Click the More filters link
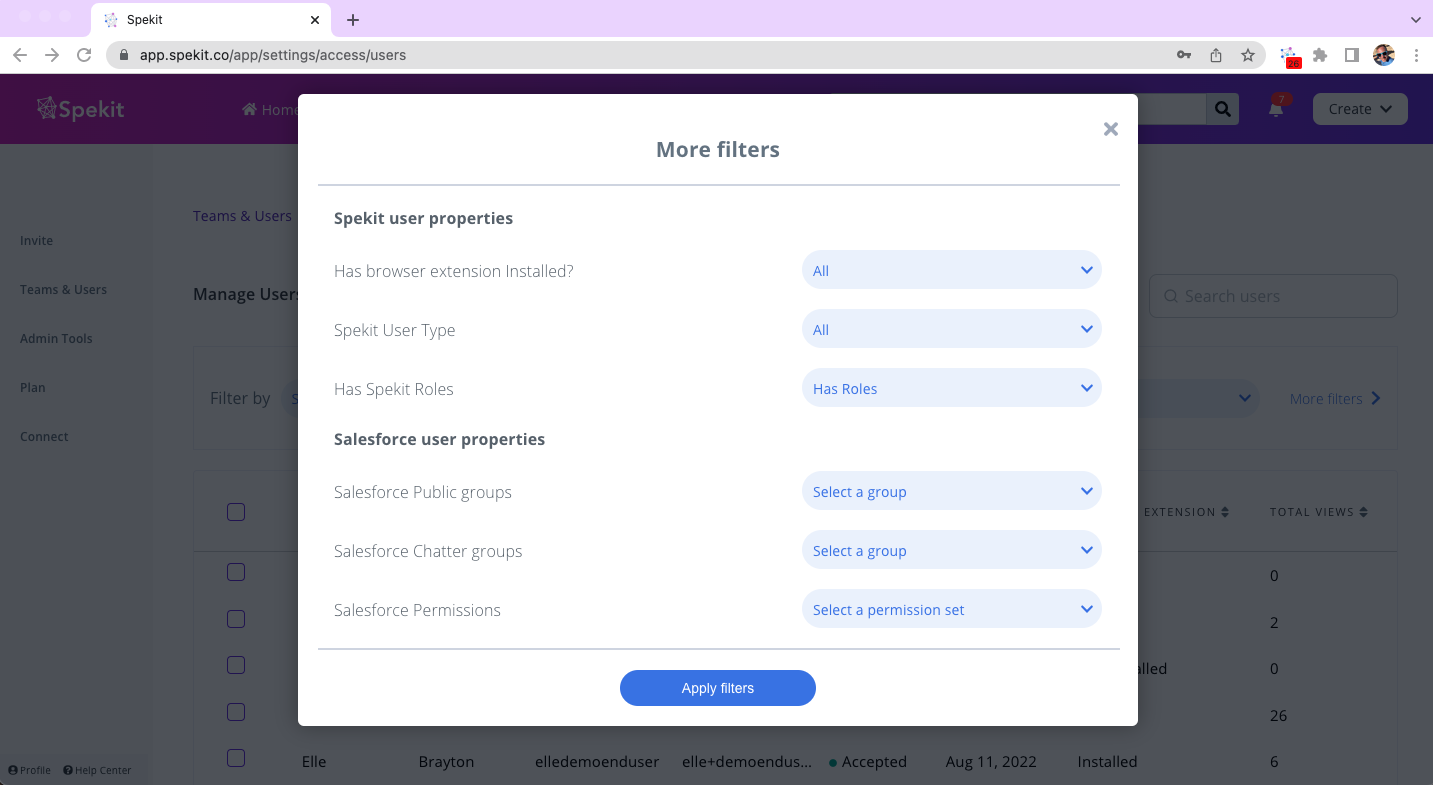This screenshot has height=785, width=1433. pos(1335,398)
